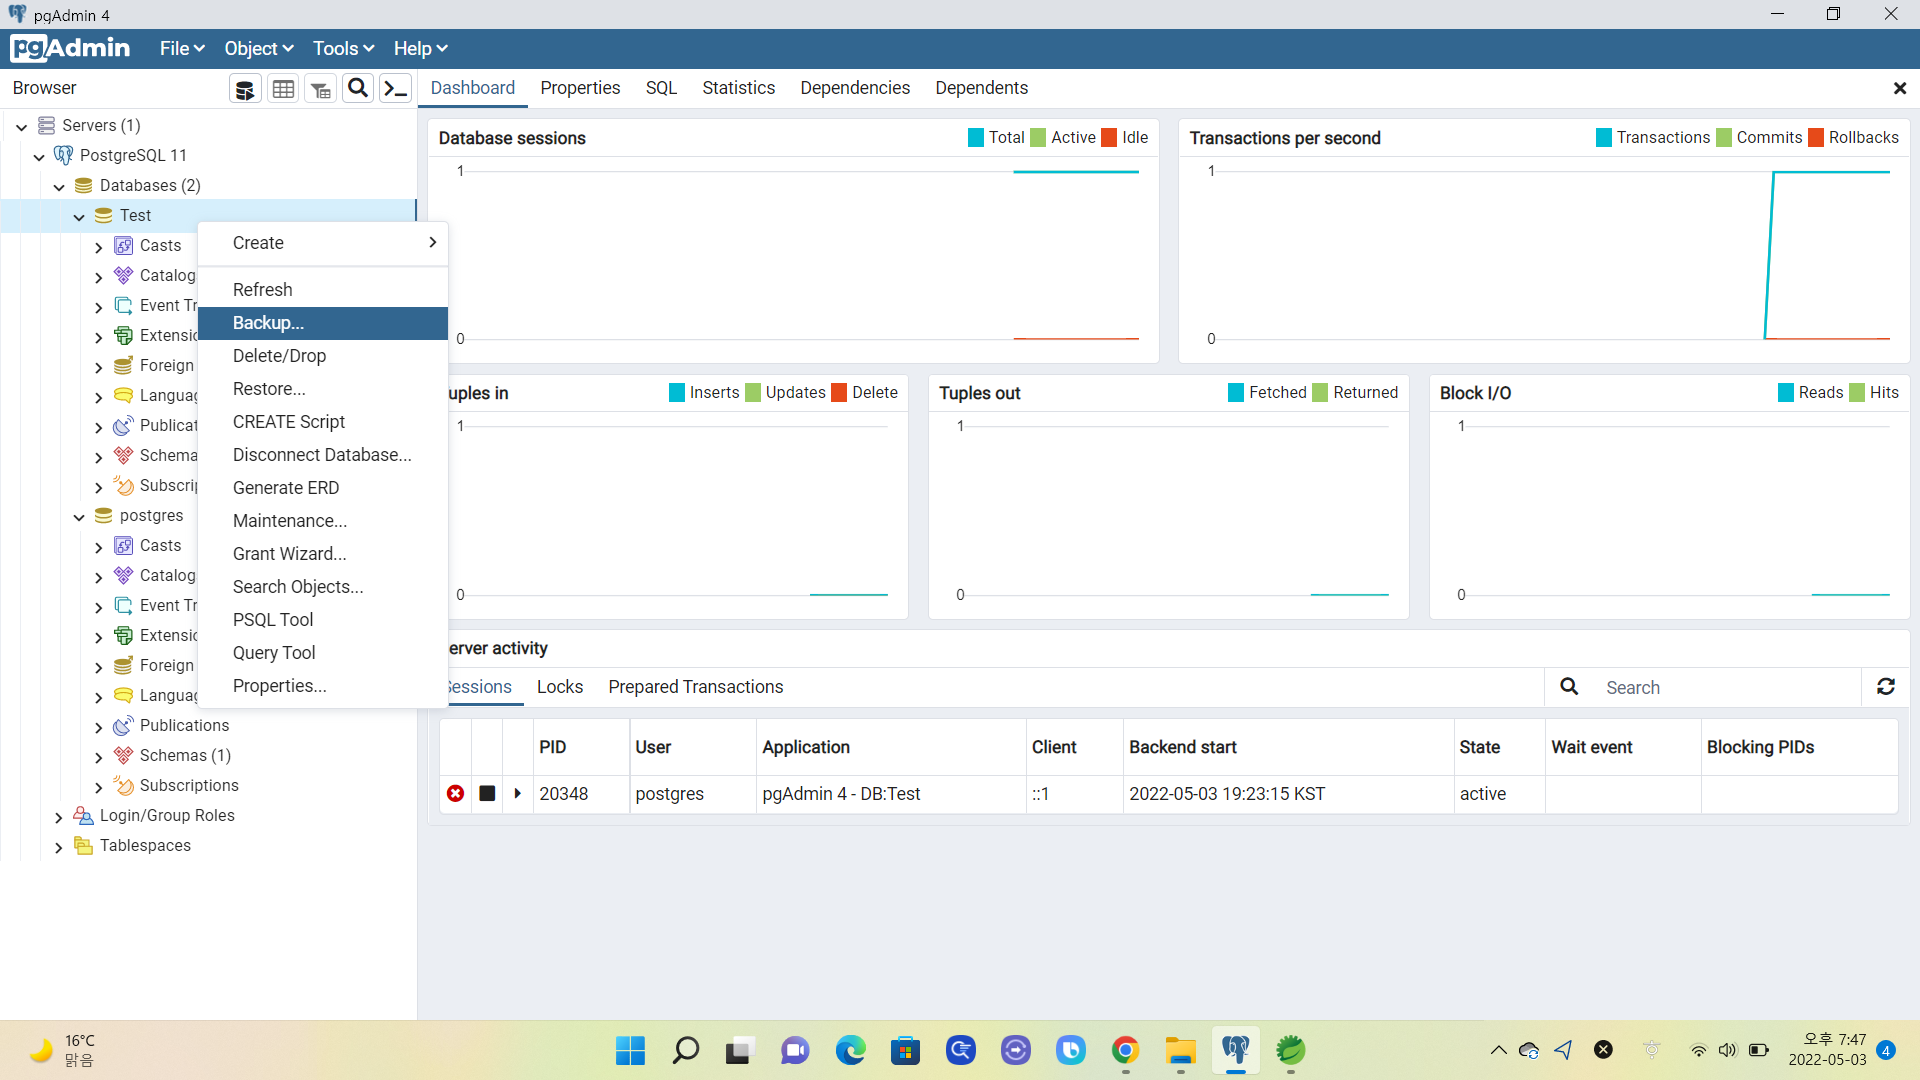Screen dimensions: 1920x1080
Task: Terminate session using red X icon
Action: point(456,794)
